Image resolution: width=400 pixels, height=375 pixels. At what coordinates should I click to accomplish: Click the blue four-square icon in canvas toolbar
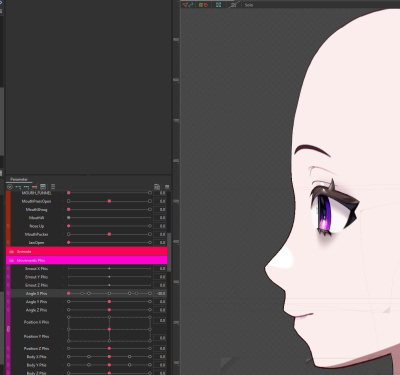tap(218, 5)
